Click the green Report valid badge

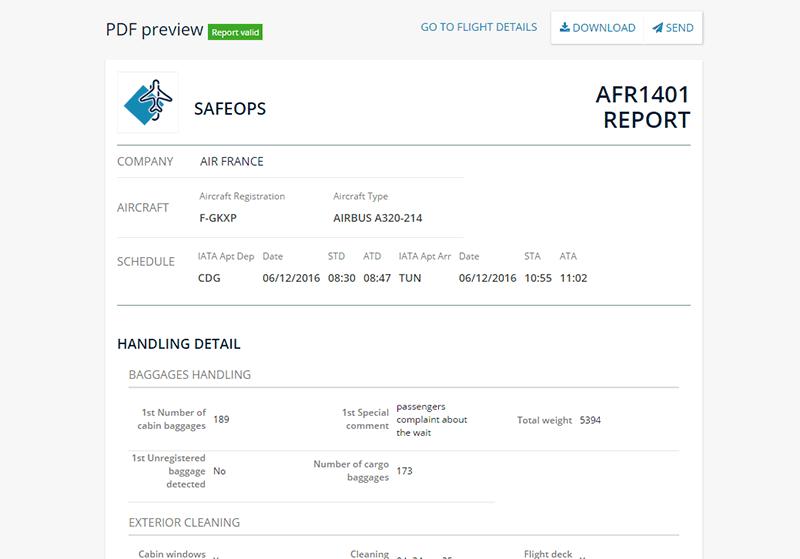(235, 32)
